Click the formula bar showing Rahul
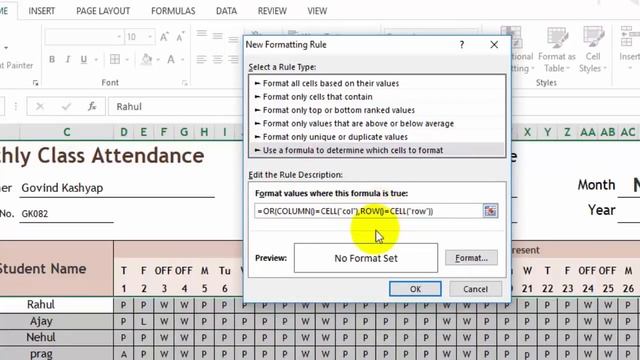Image resolution: width=640 pixels, height=360 pixels. tap(176, 107)
